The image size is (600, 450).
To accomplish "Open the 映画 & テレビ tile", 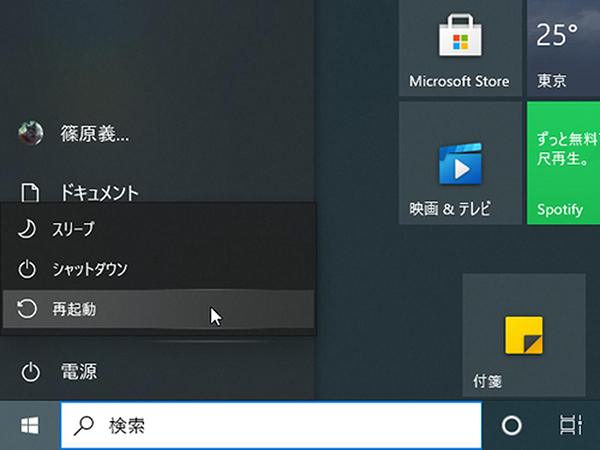I will click(x=458, y=163).
